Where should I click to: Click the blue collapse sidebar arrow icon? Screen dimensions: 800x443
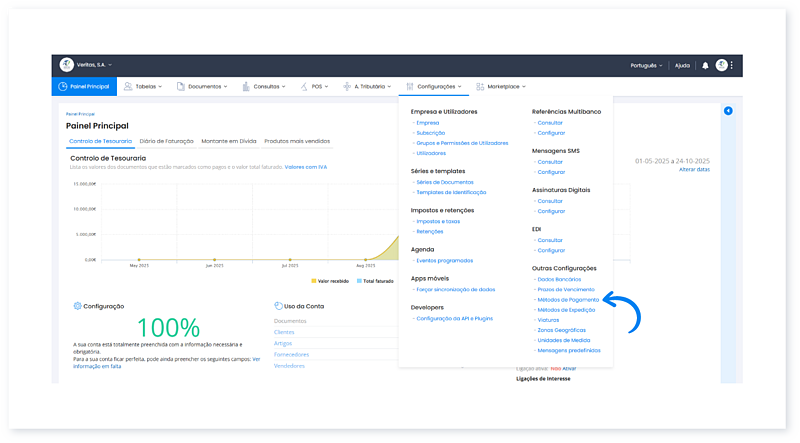[x=728, y=110]
